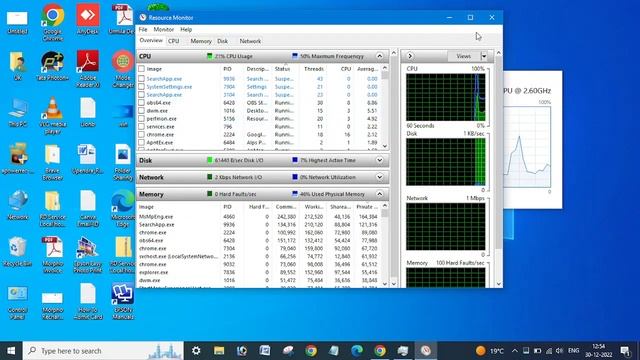Switch to the Disk tab
Screen dimensions: 640x360
click(x=222, y=41)
